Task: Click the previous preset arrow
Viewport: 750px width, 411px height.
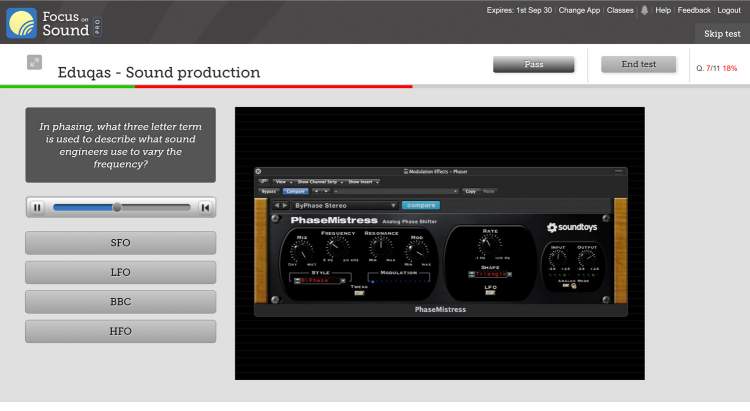Action: [276, 205]
